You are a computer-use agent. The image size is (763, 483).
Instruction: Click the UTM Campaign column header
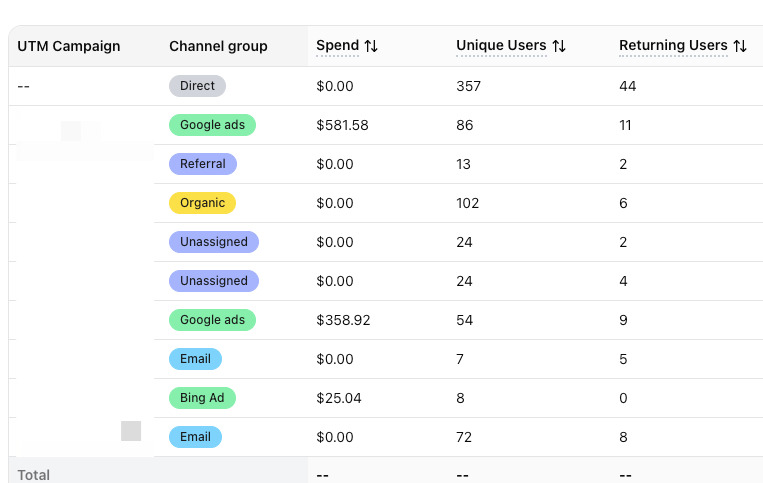tap(69, 46)
